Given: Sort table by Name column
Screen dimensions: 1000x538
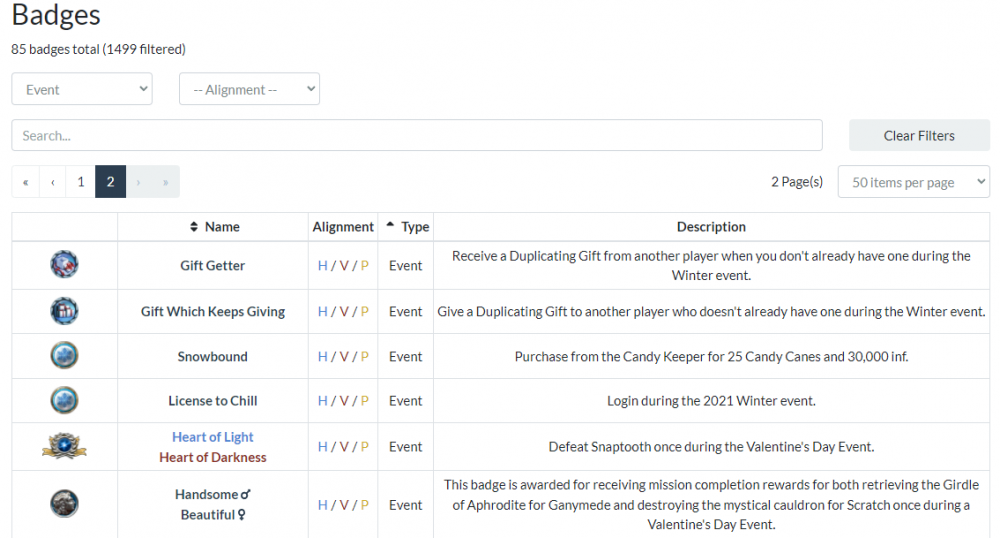Looking at the screenshot, I should pos(214,227).
